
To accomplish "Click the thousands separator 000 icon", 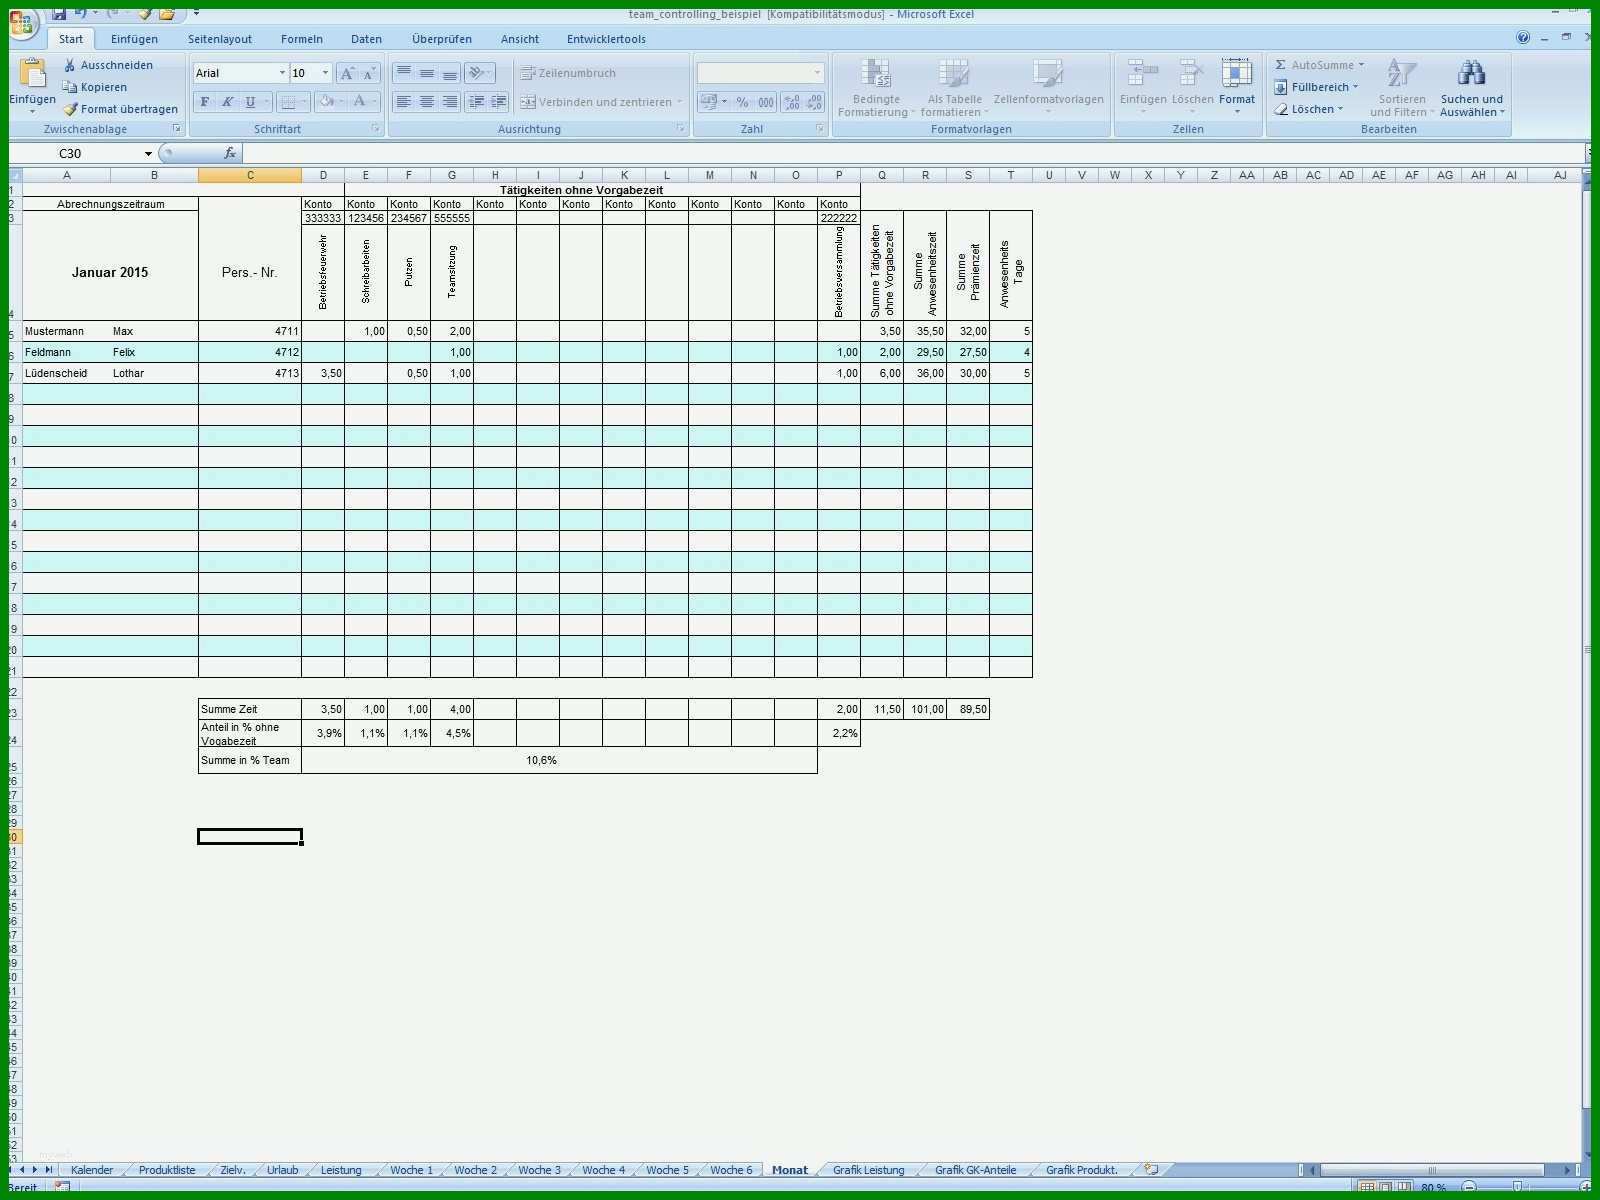I will point(766,102).
